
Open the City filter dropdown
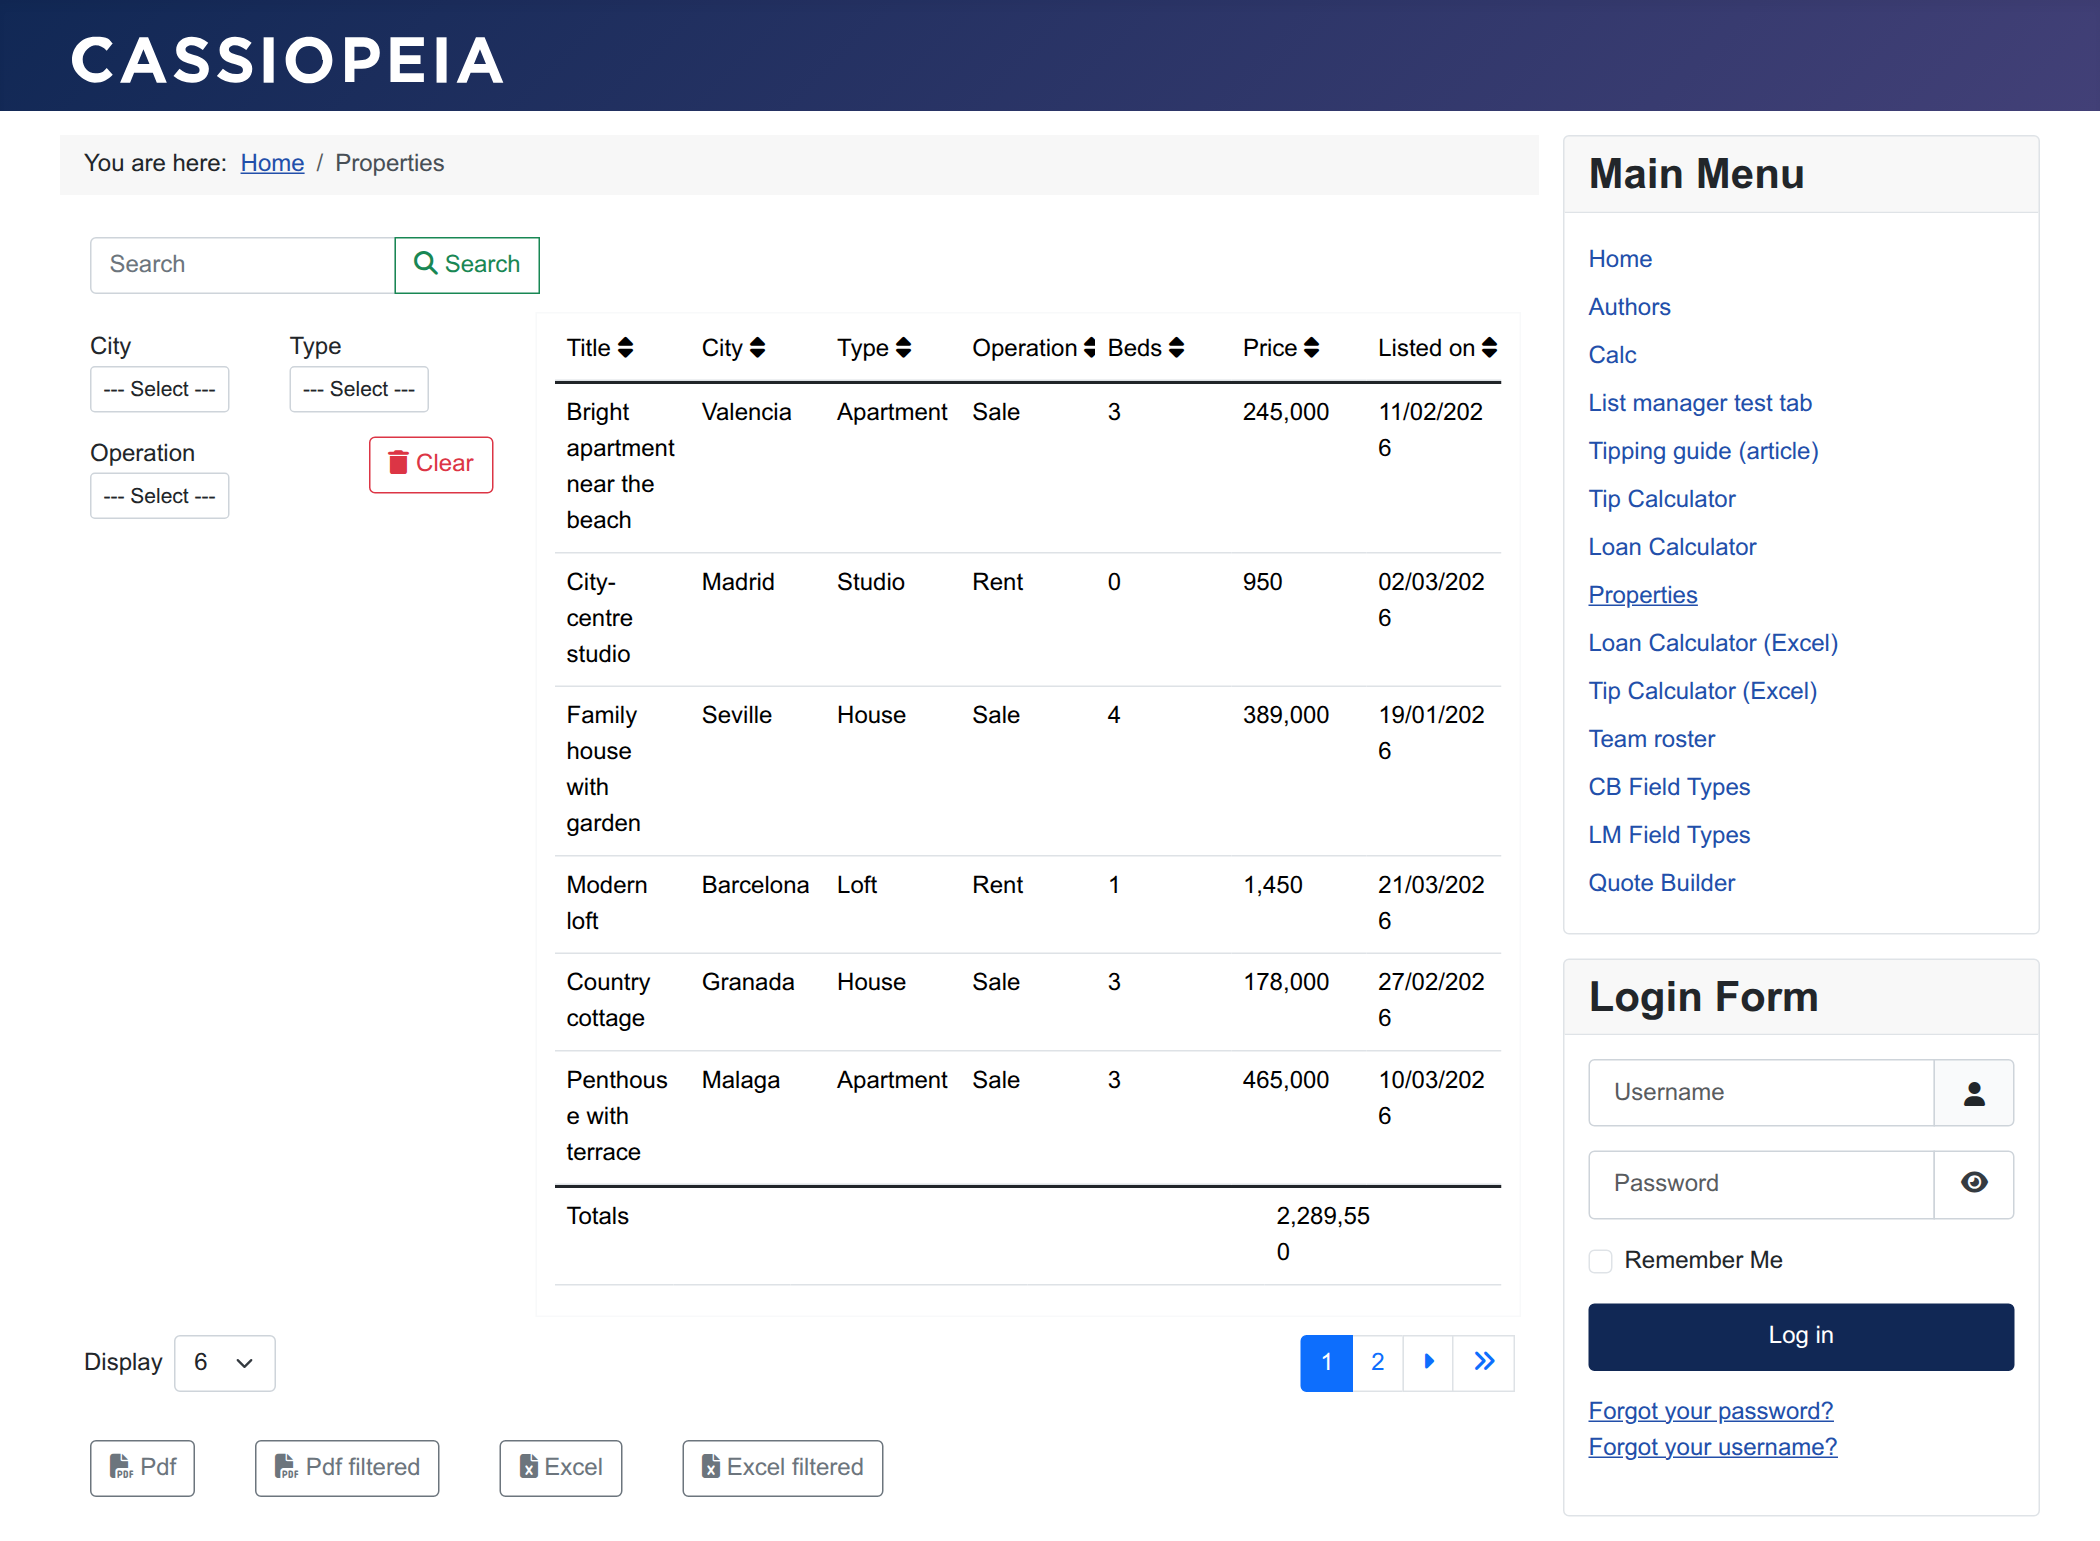pyautogui.click(x=160, y=389)
